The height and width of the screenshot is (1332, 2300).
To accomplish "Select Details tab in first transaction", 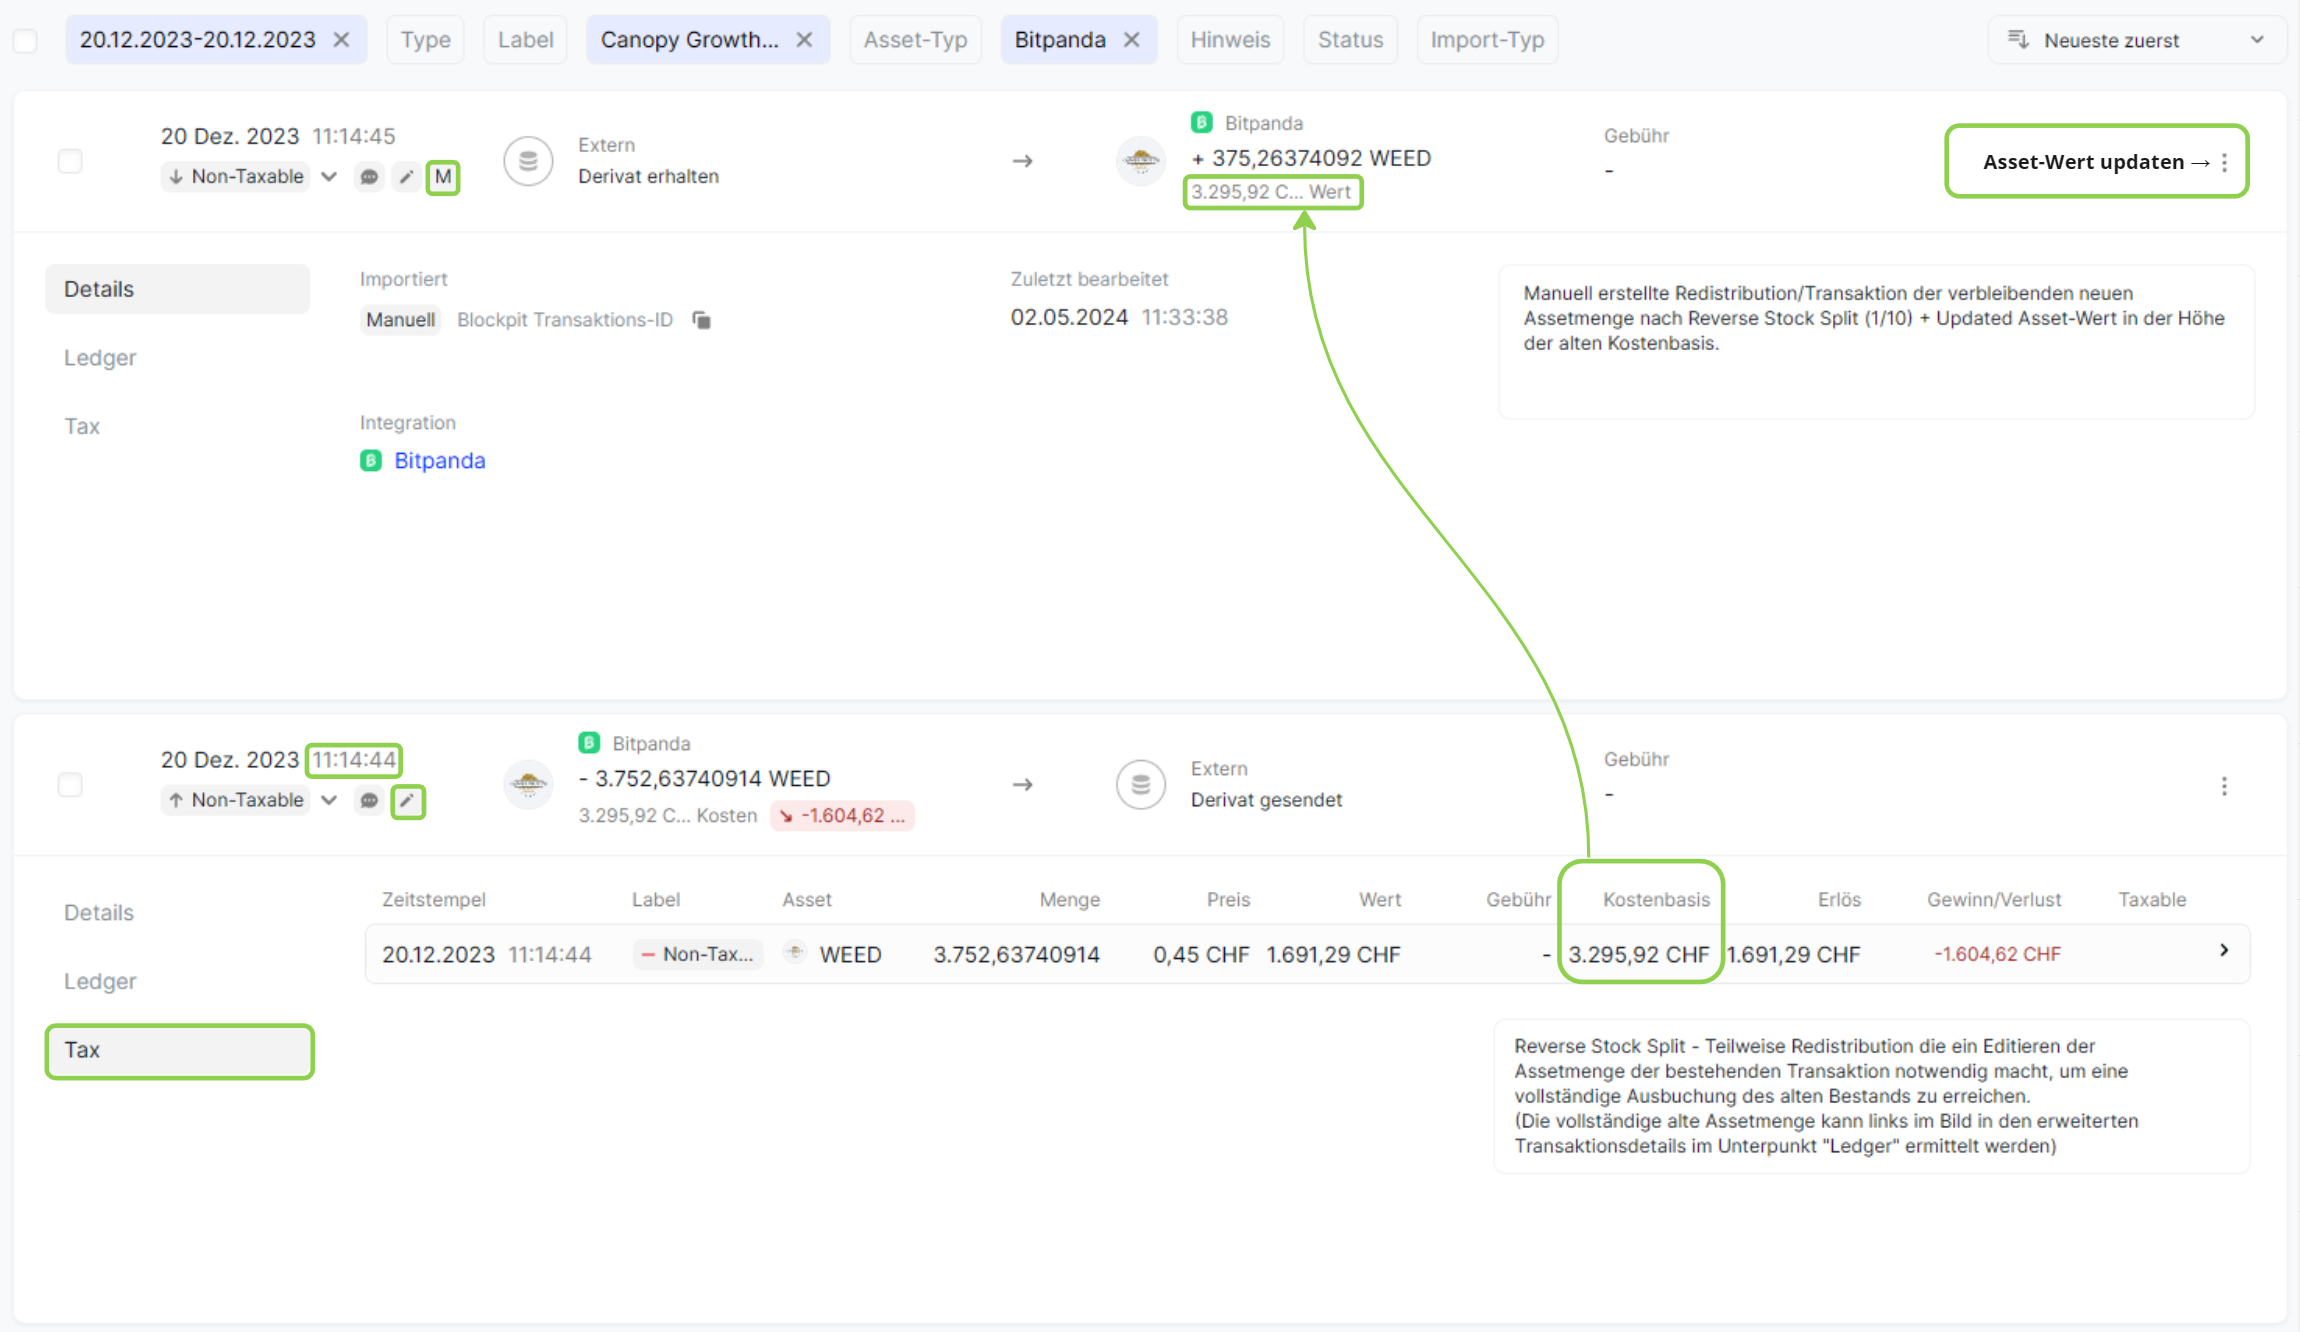I will (x=178, y=289).
